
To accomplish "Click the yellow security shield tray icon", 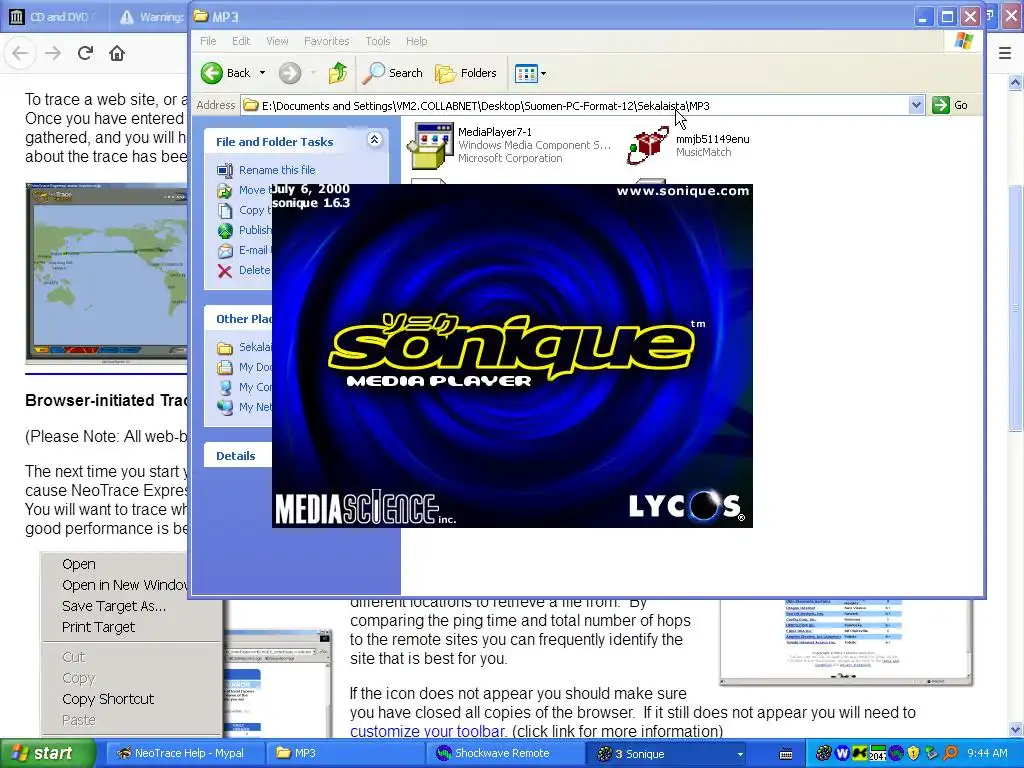I will [914, 754].
